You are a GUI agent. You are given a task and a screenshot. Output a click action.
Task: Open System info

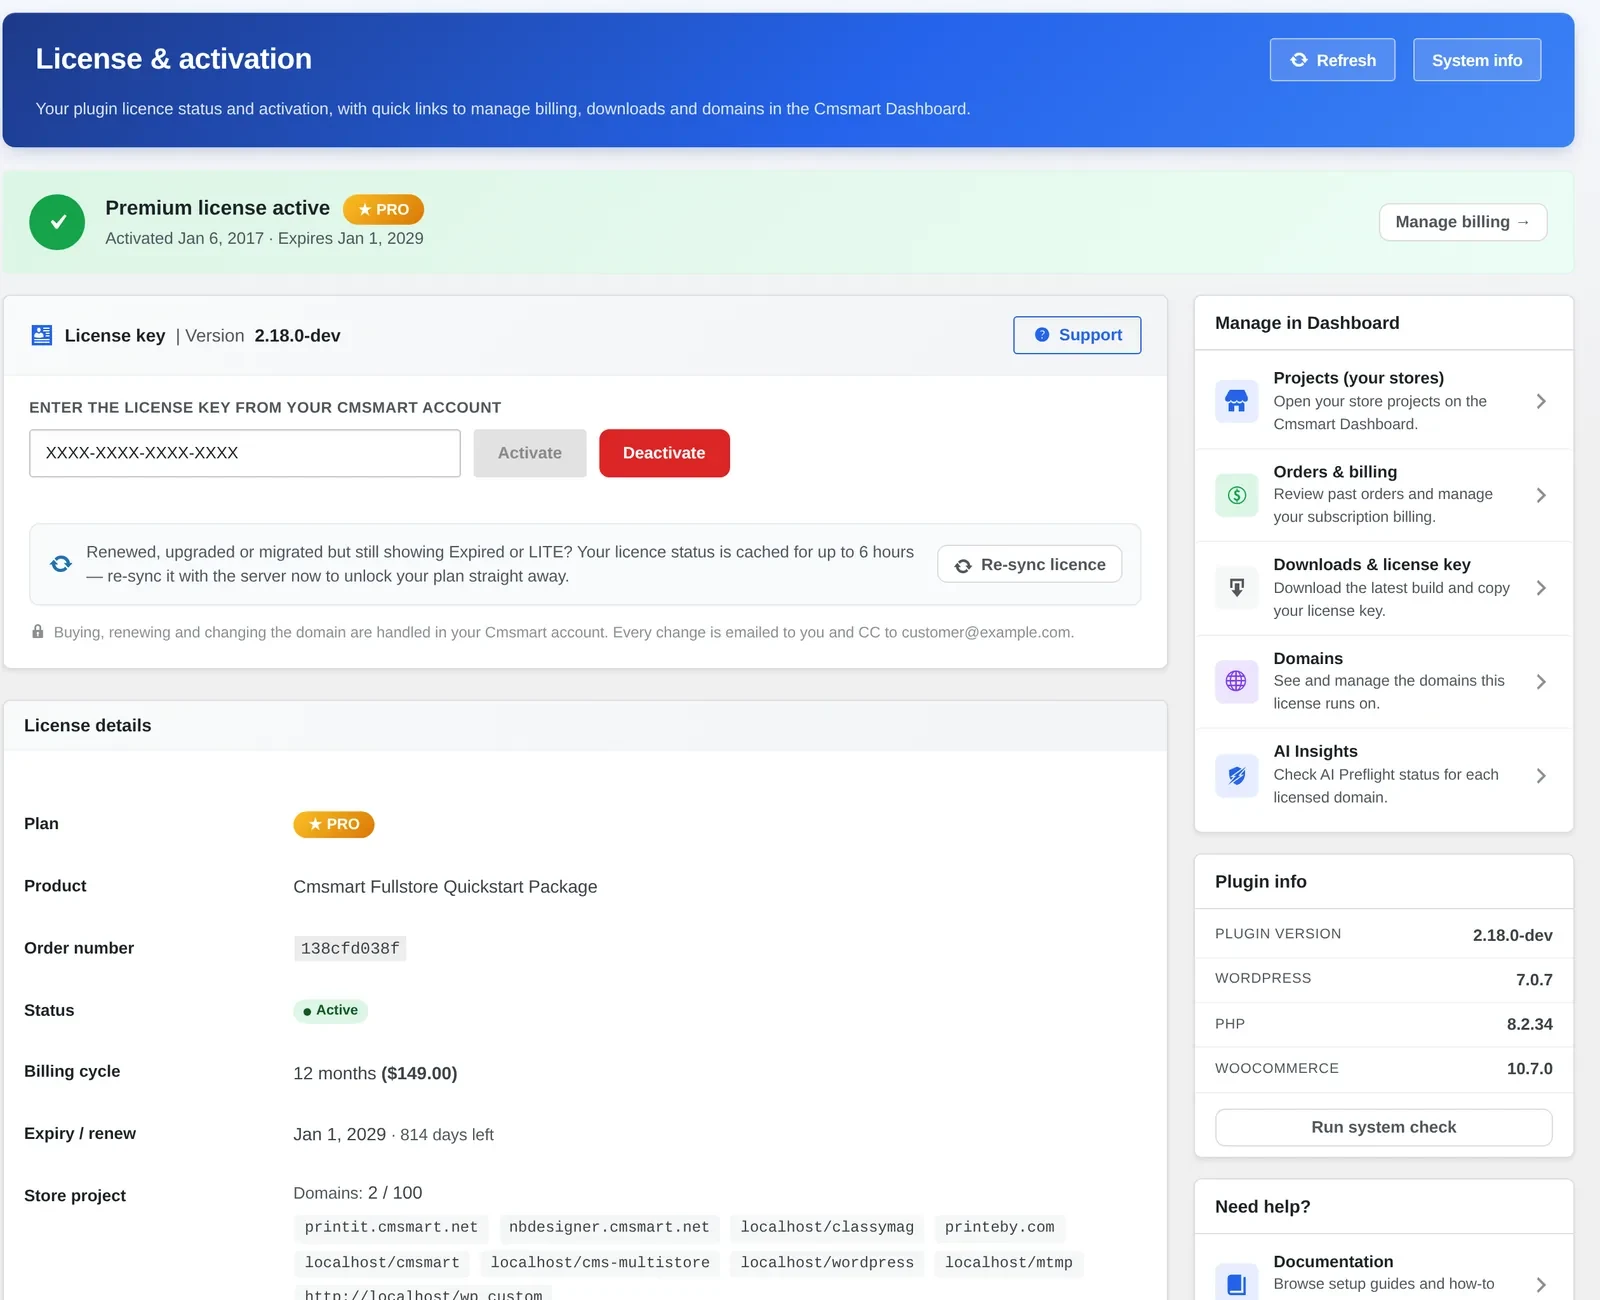pyautogui.click(x=1477, y=60)
